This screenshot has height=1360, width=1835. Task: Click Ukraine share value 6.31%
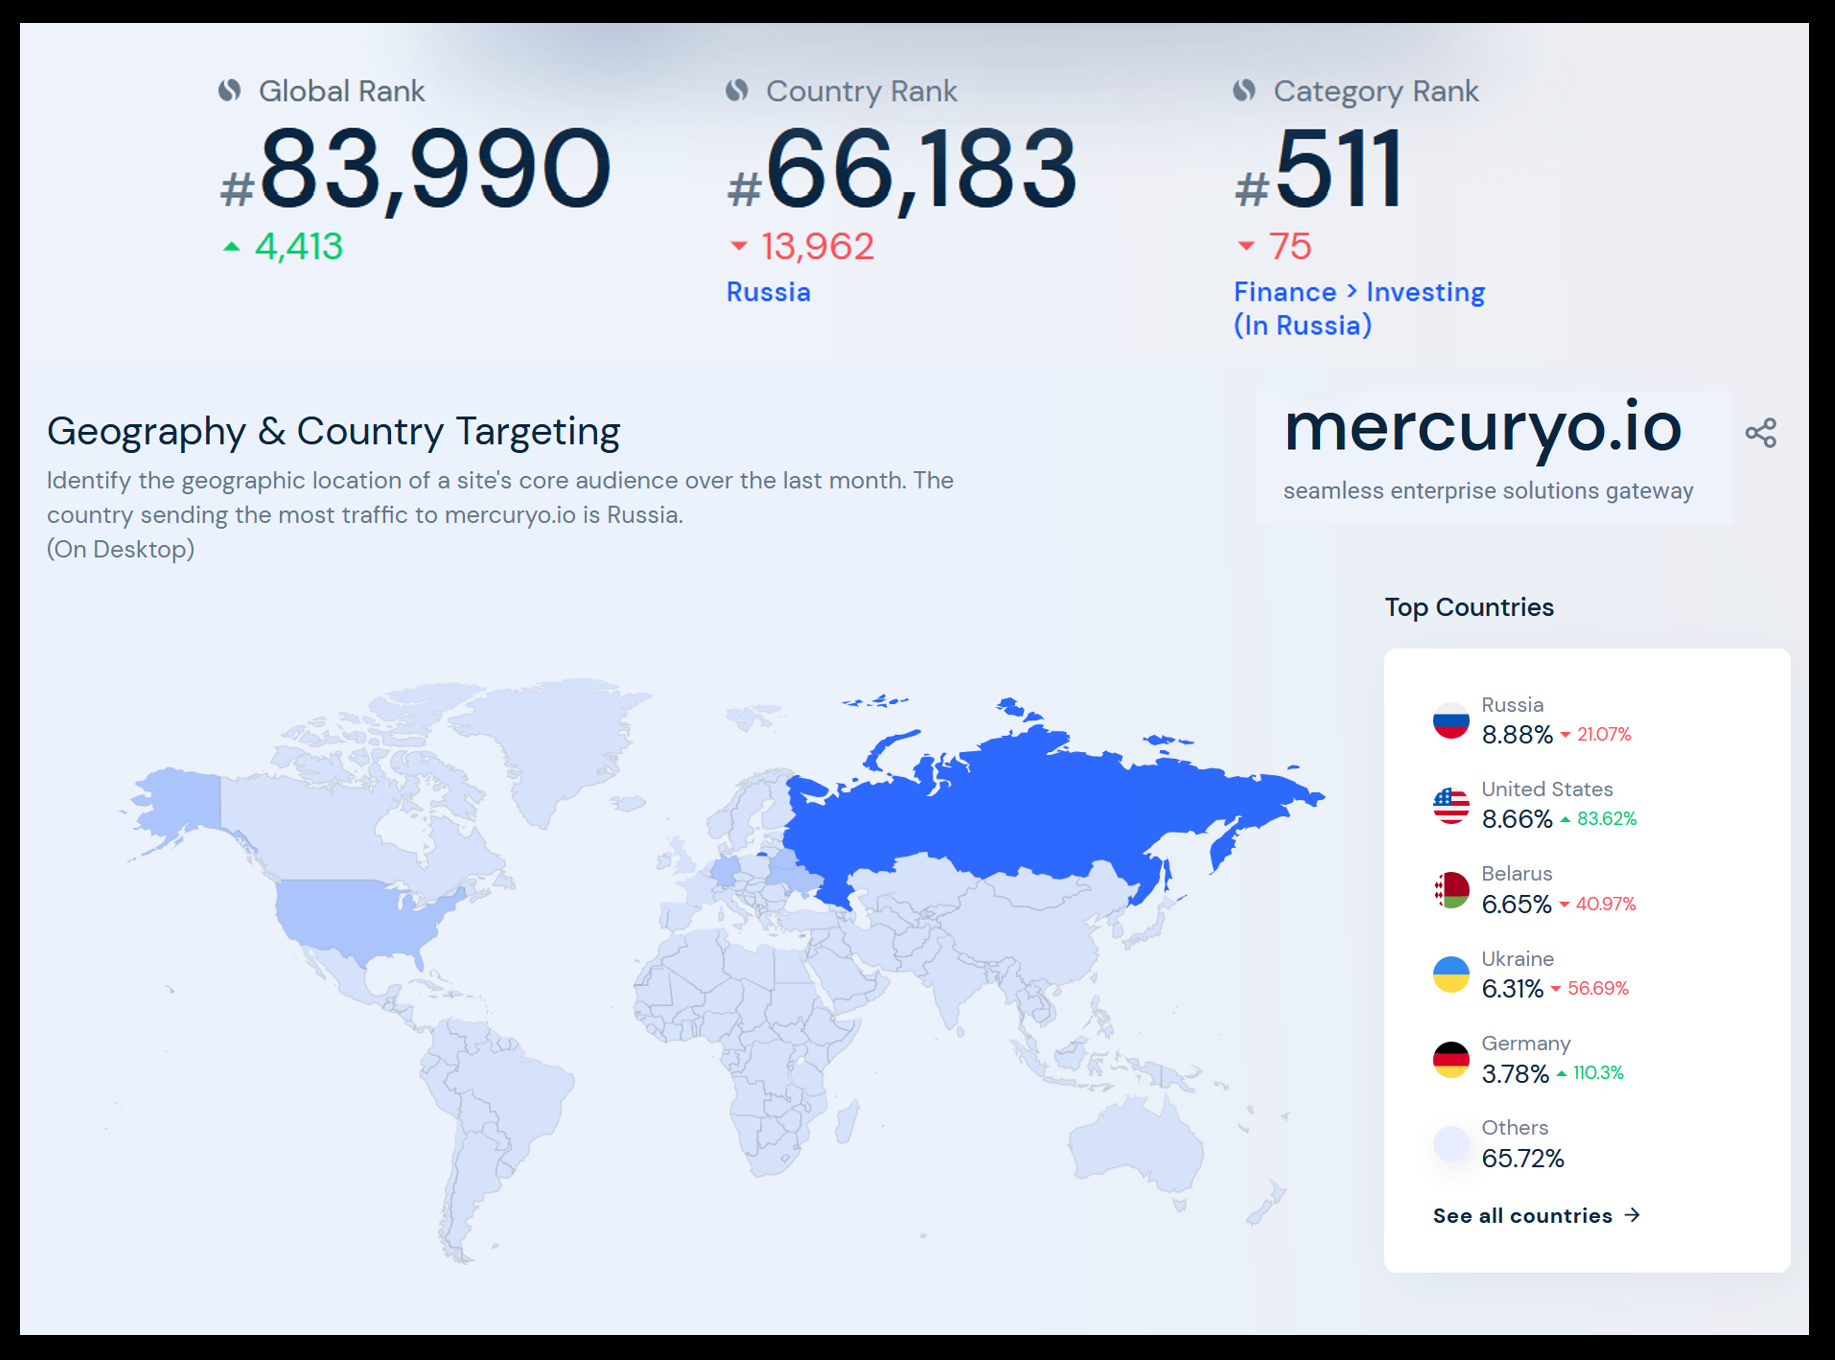click(1512, 989)
